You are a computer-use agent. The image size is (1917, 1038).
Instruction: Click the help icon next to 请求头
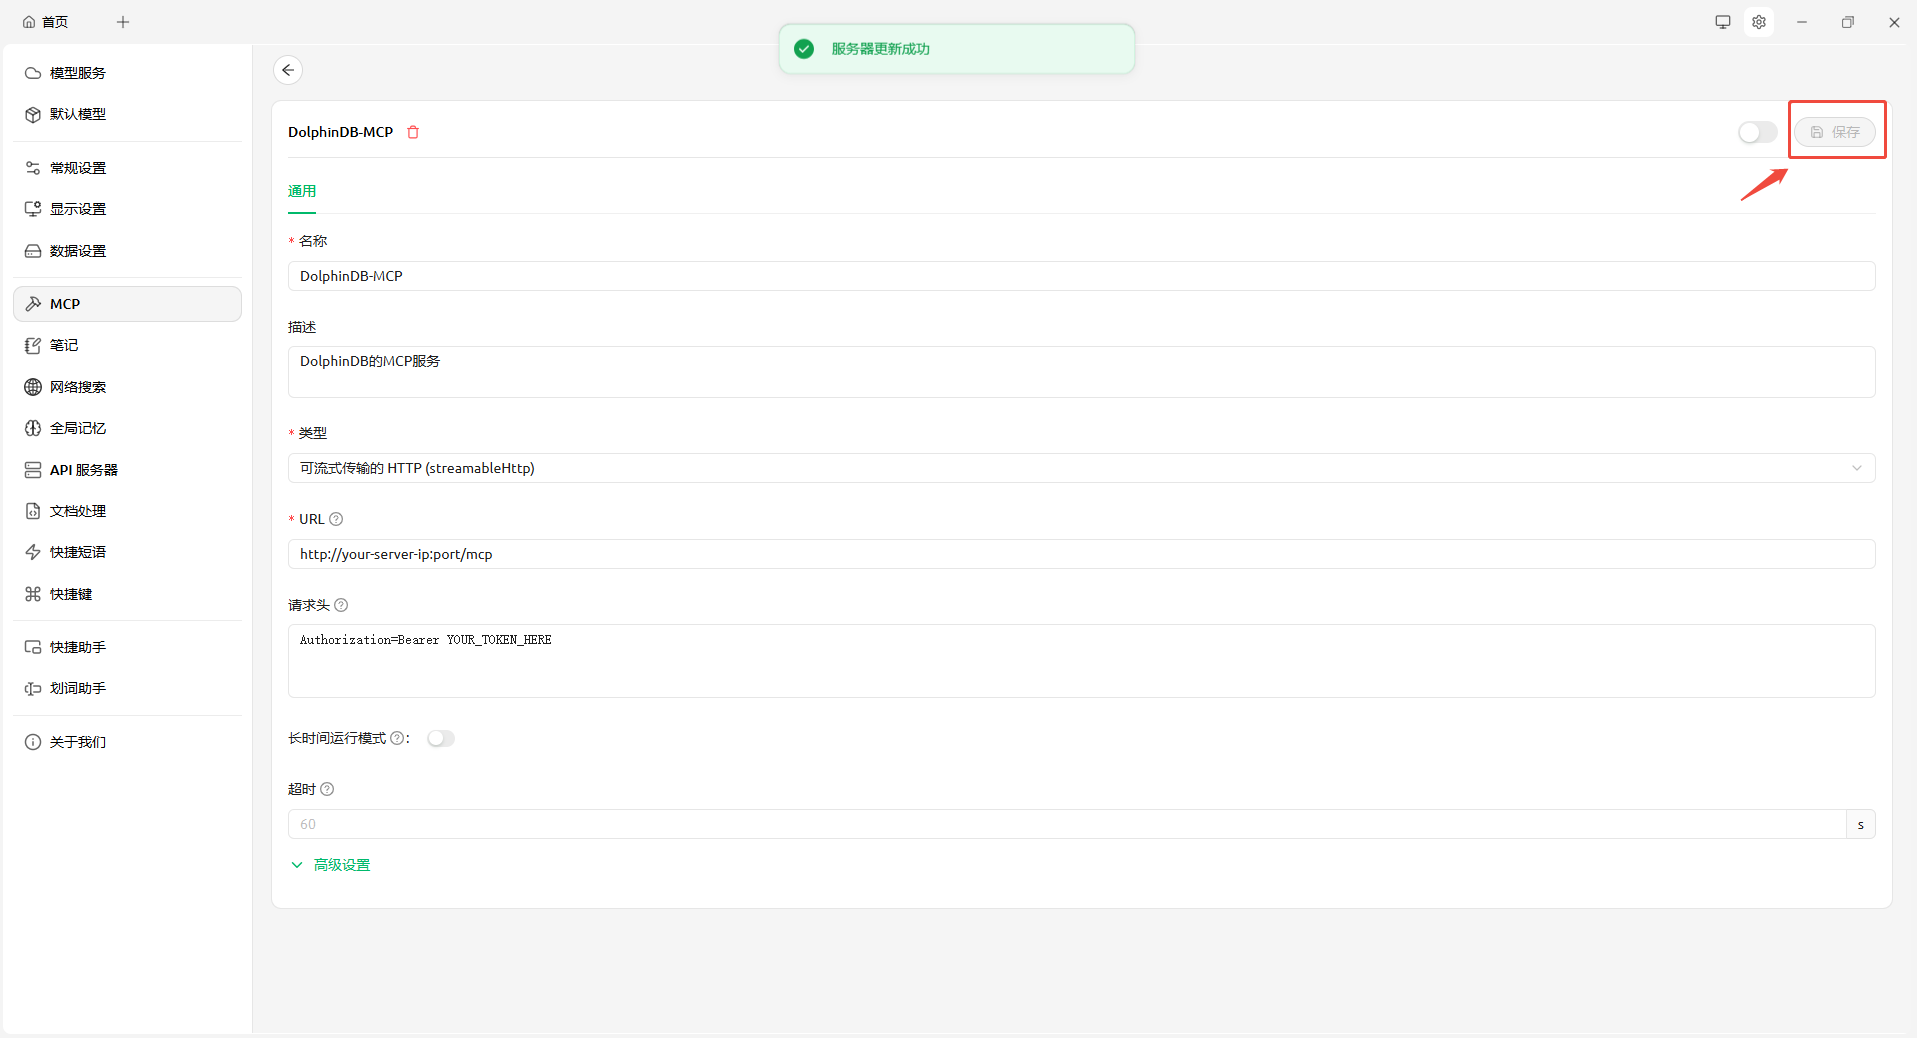click(341, 605)
